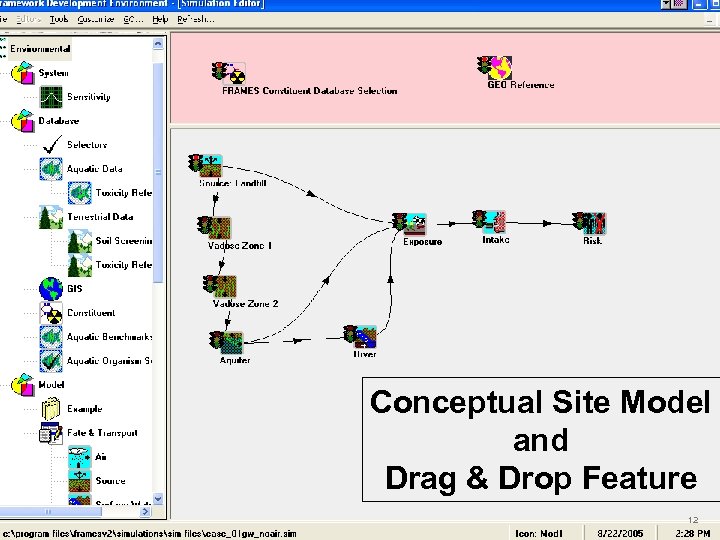Click the Terrestrial Data trees icon
The image size is (720, 540).
point(51,217)
